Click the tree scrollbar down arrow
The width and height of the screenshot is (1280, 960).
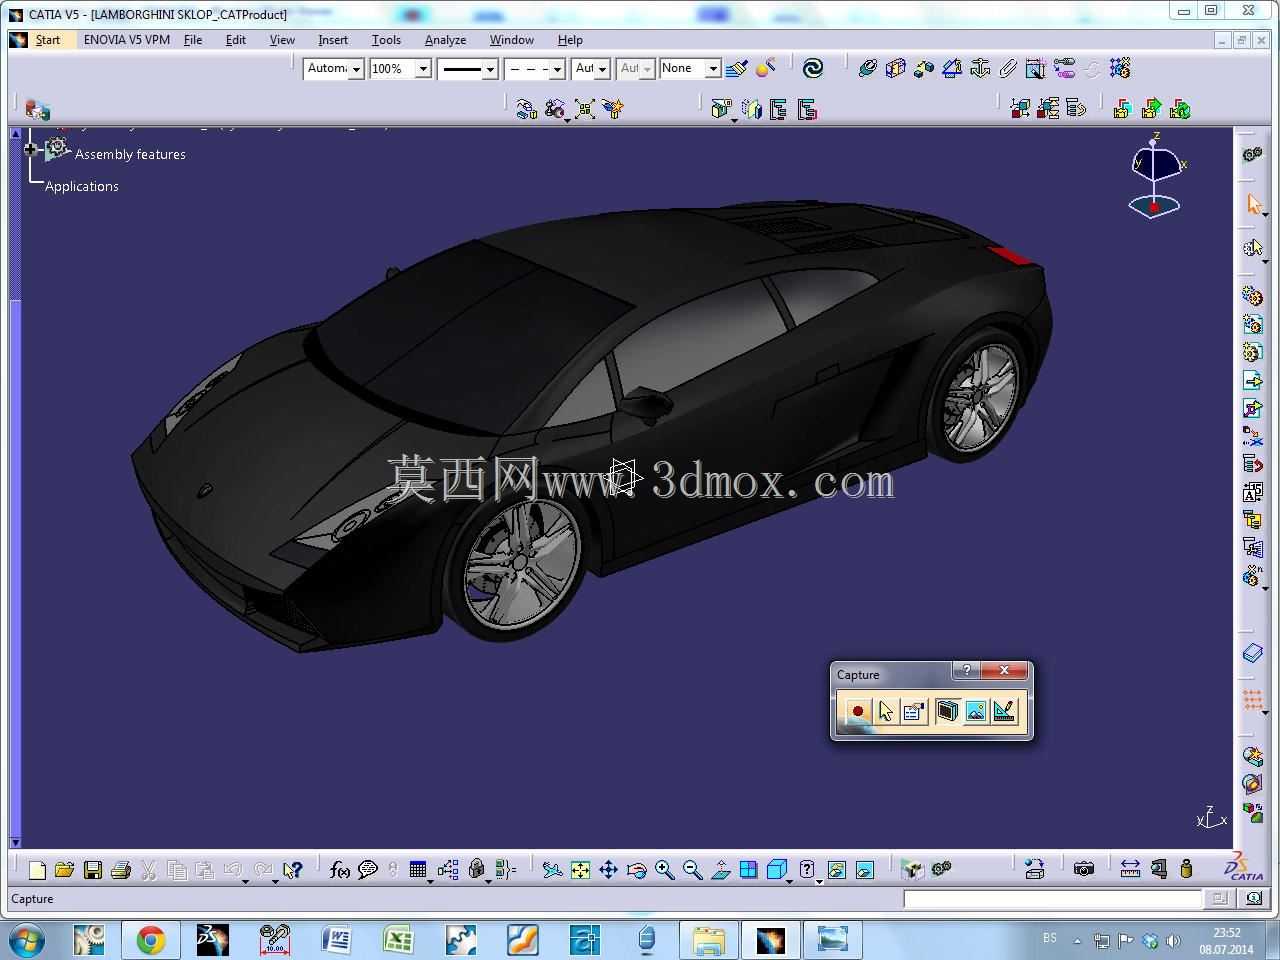(14, 842)
